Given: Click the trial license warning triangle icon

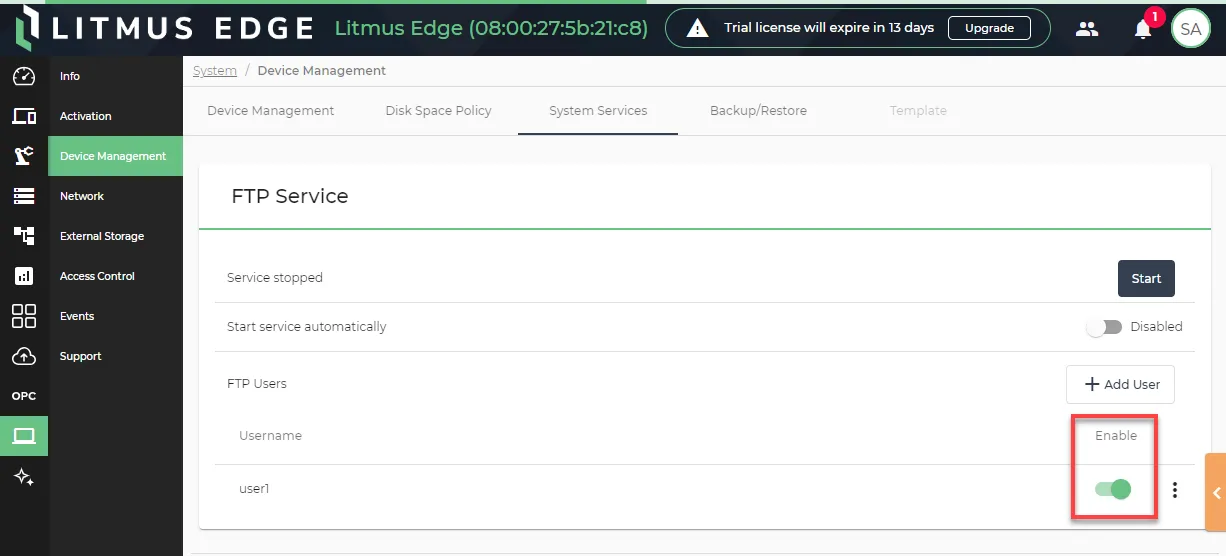Looking at the screenshot, I should pyautogui.click(x=698, y=29).
